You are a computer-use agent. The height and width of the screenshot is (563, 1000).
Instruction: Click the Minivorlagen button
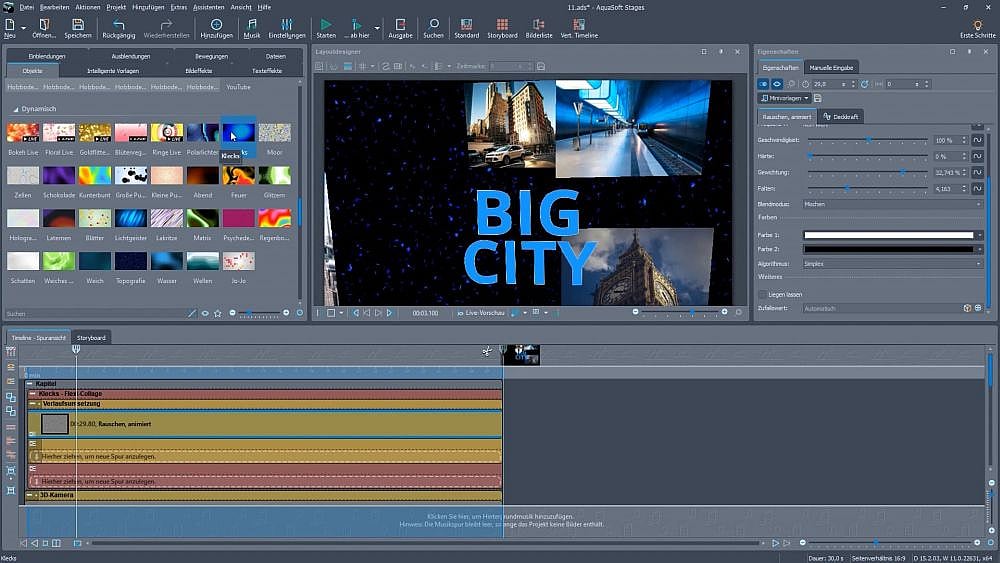784,98
